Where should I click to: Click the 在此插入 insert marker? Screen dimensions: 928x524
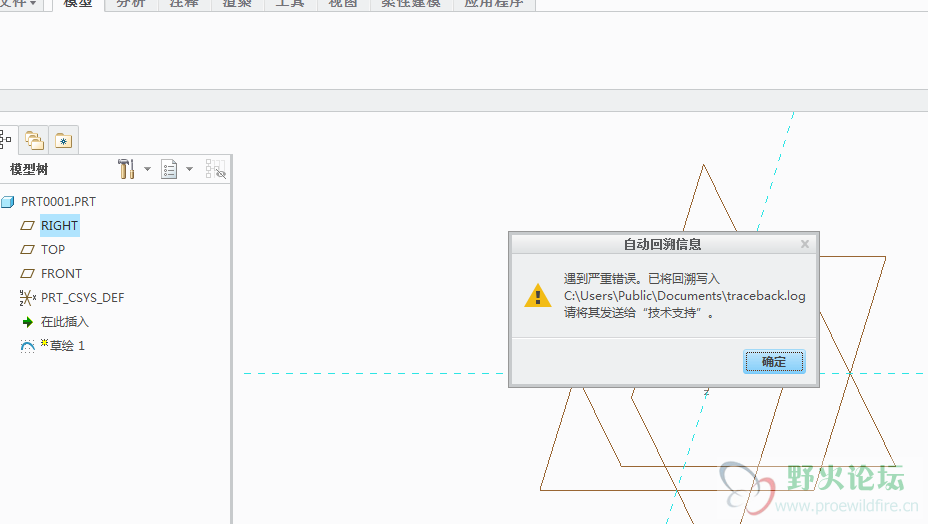pyautogui.click(x=65, y=322)
